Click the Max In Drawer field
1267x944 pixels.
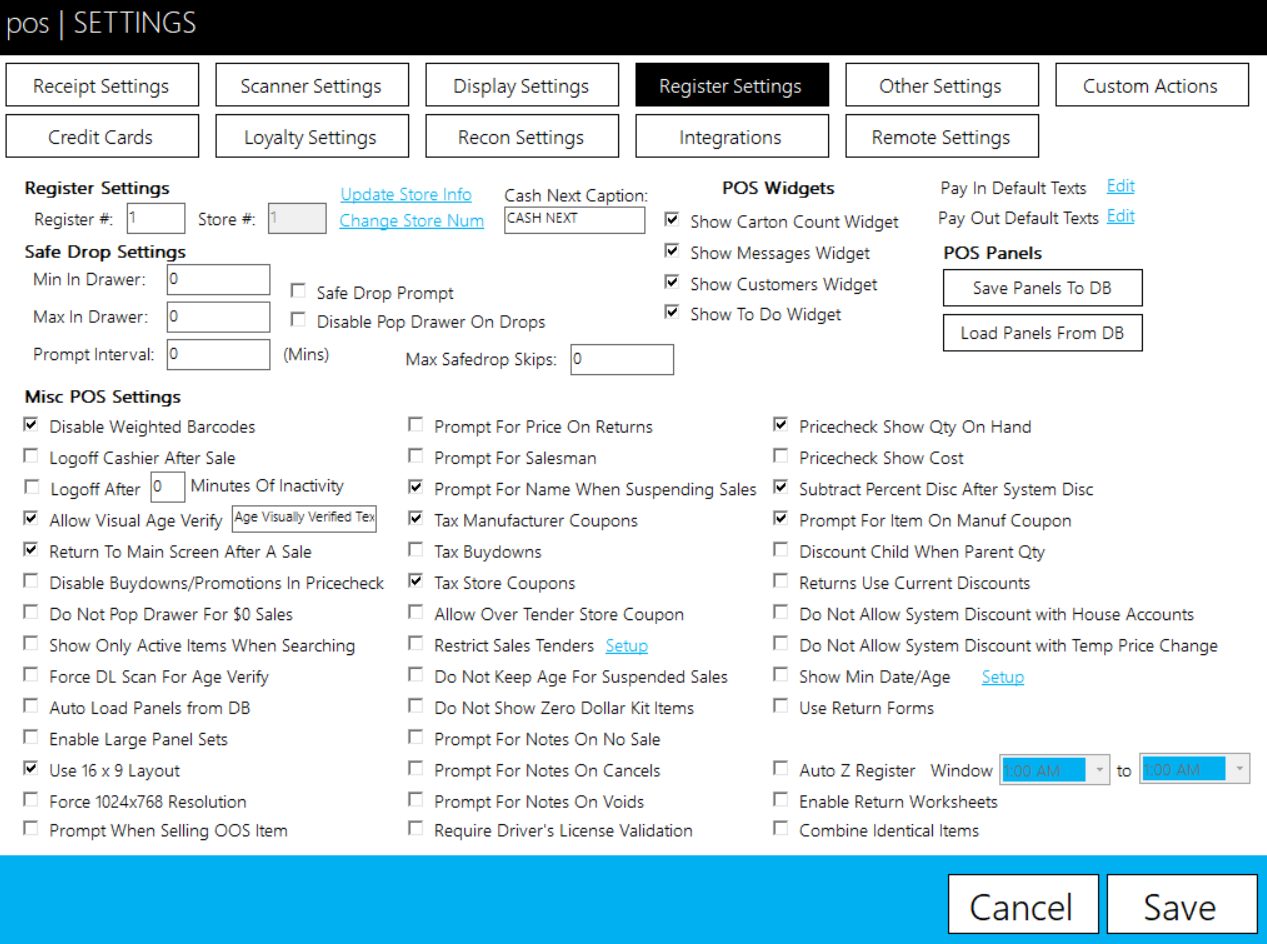point(218,317)
